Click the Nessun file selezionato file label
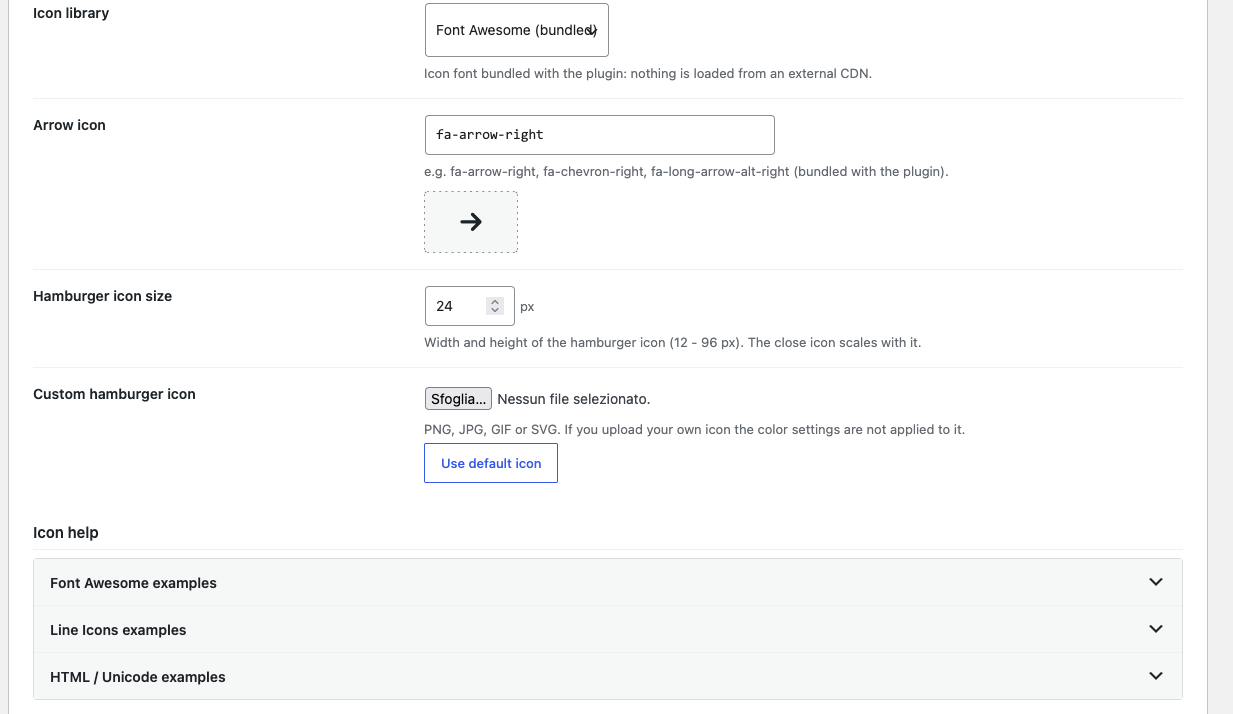This screenshot has width=1233, height=714. pyautogui.click(x=574, y=399)
